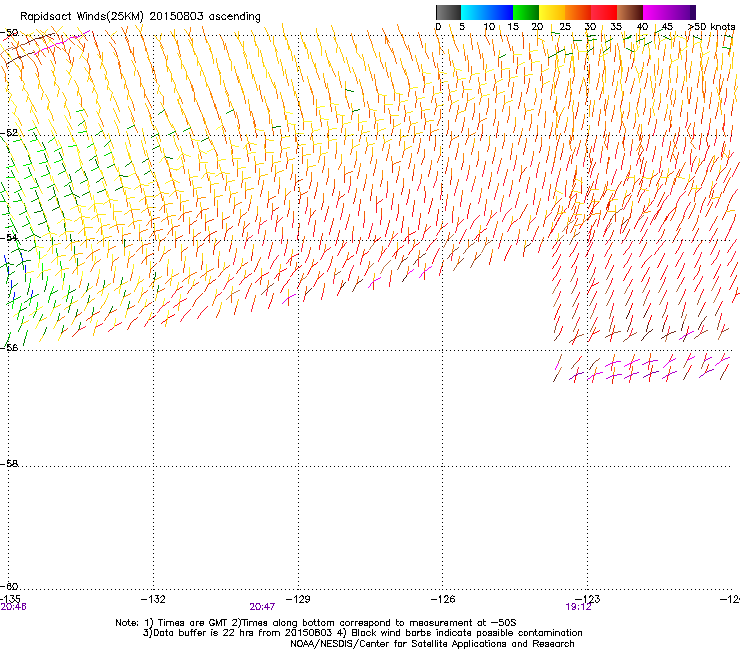Click the purple time label 20:47
The image size is (740, 650).
pos(262,607)
